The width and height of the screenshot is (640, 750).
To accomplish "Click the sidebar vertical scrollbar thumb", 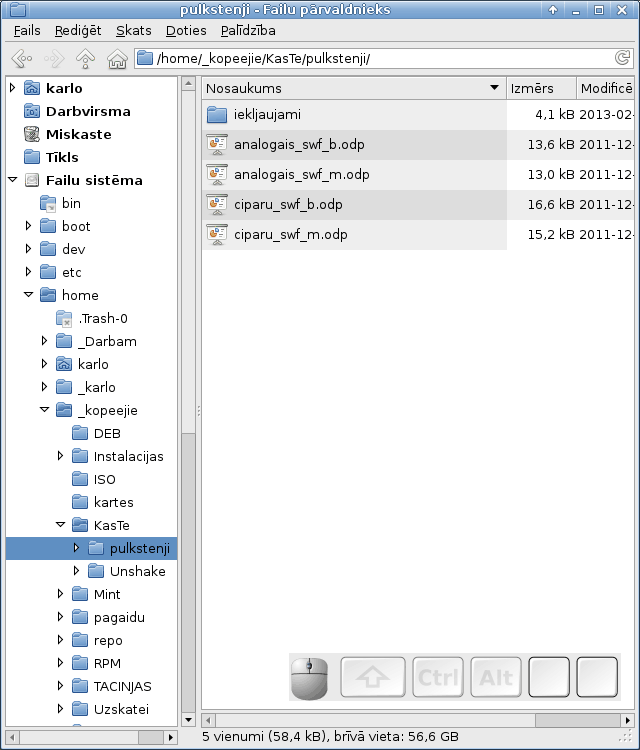I will (188, 572).
